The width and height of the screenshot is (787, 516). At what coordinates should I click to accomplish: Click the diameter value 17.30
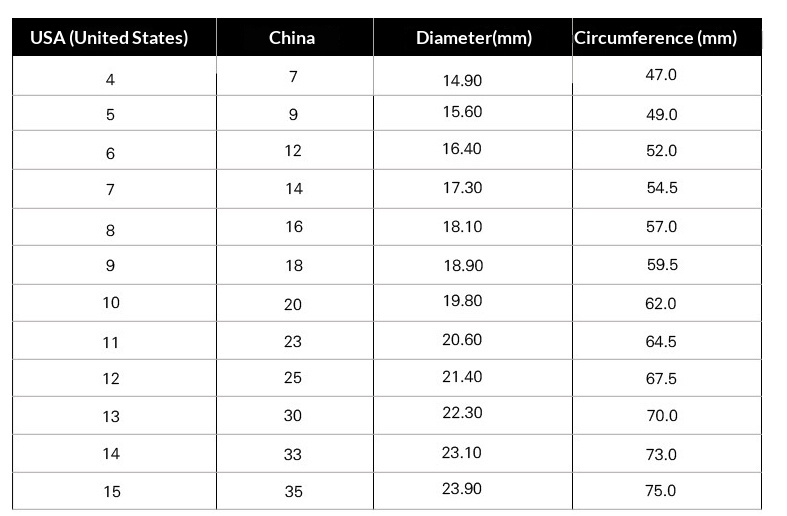(x=462, y=188)
